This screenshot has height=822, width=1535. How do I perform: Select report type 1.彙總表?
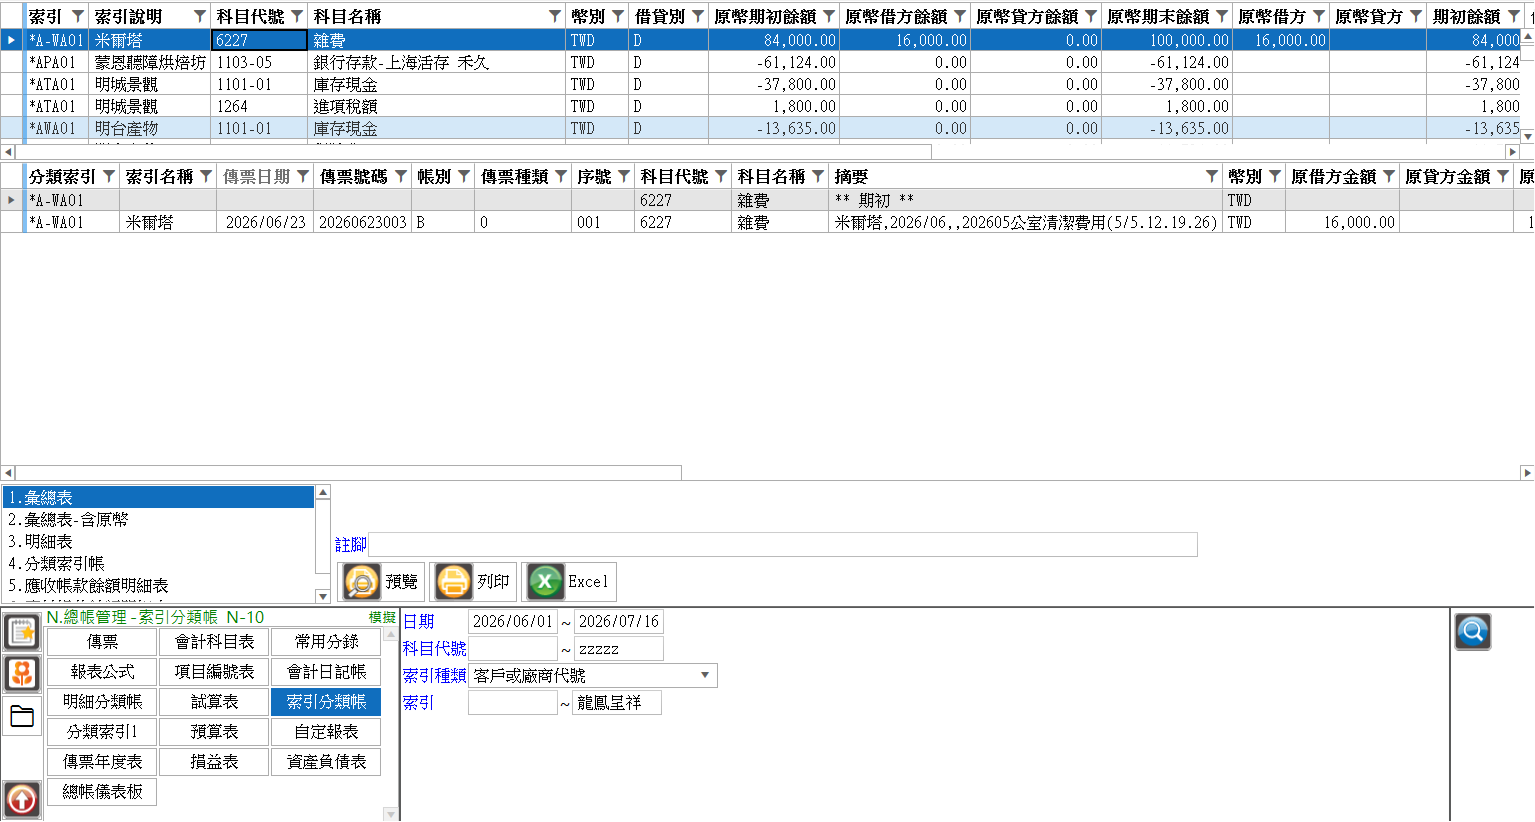click(158, 498)
